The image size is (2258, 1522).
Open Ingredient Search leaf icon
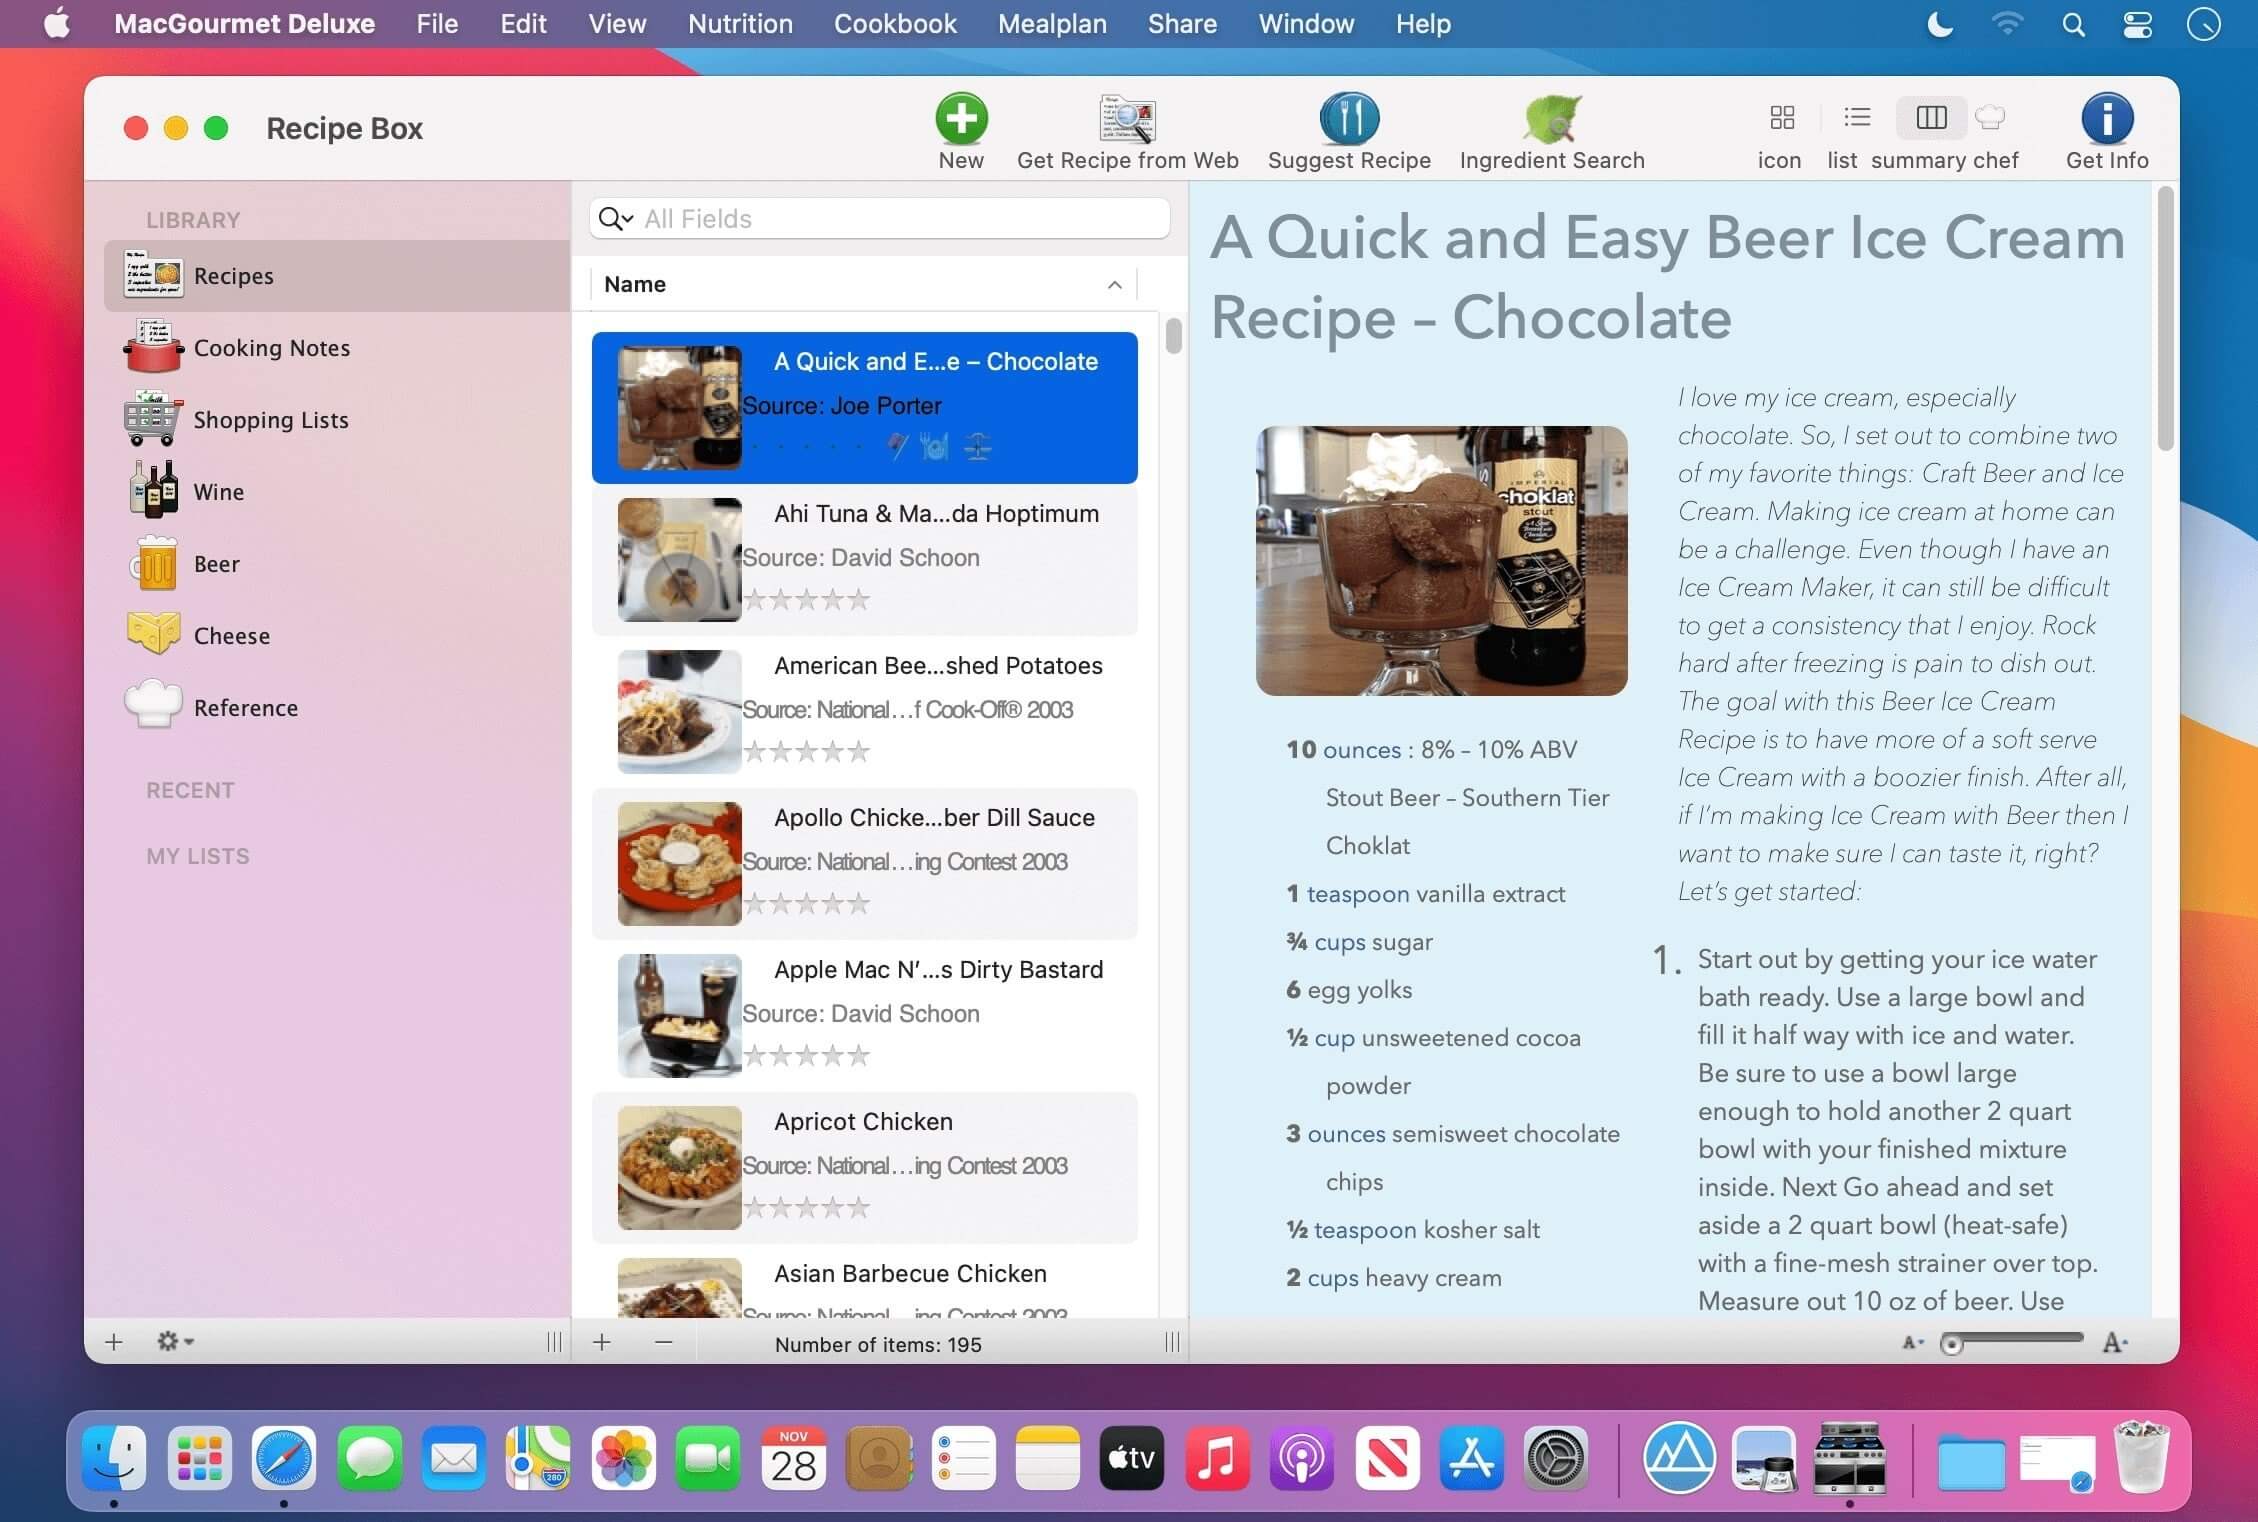pos(1551,119)
